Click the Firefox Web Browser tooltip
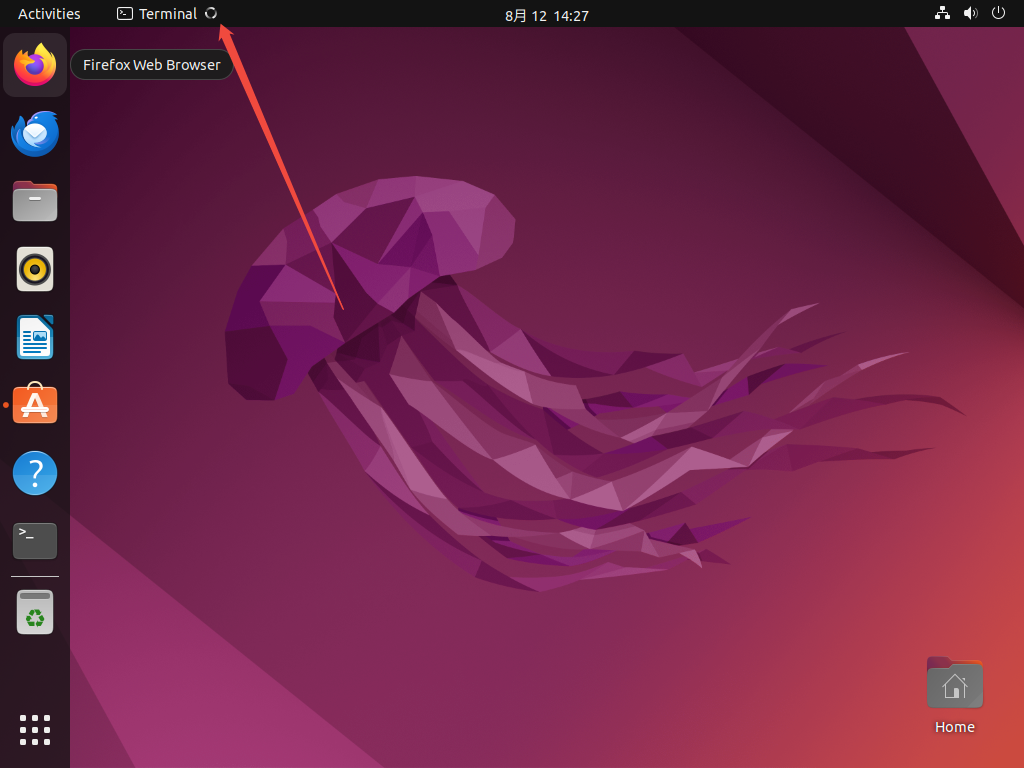 [x=152, y=65]
